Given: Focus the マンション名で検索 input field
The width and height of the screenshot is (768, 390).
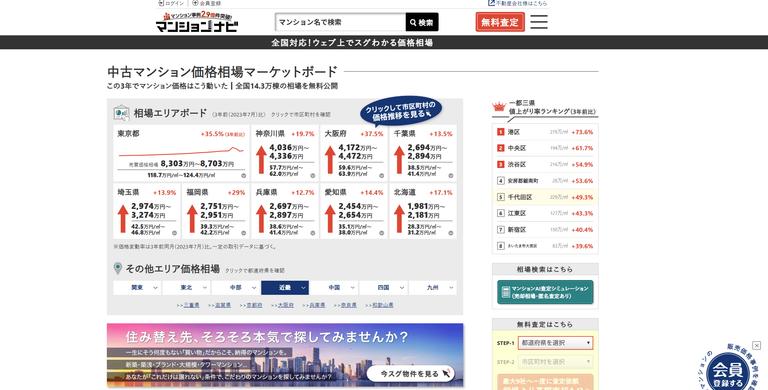Looking at the screenshot, I should pyautogui.click(x=340, y=23).
